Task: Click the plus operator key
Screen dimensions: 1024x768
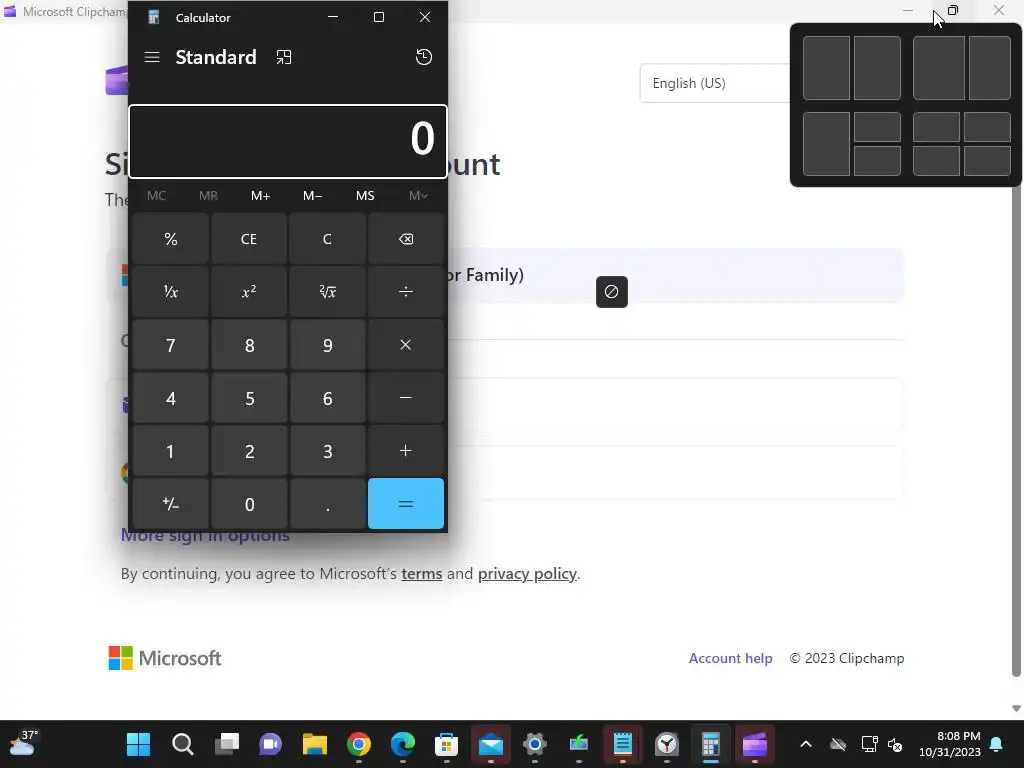Action: (x=406, y=451)
